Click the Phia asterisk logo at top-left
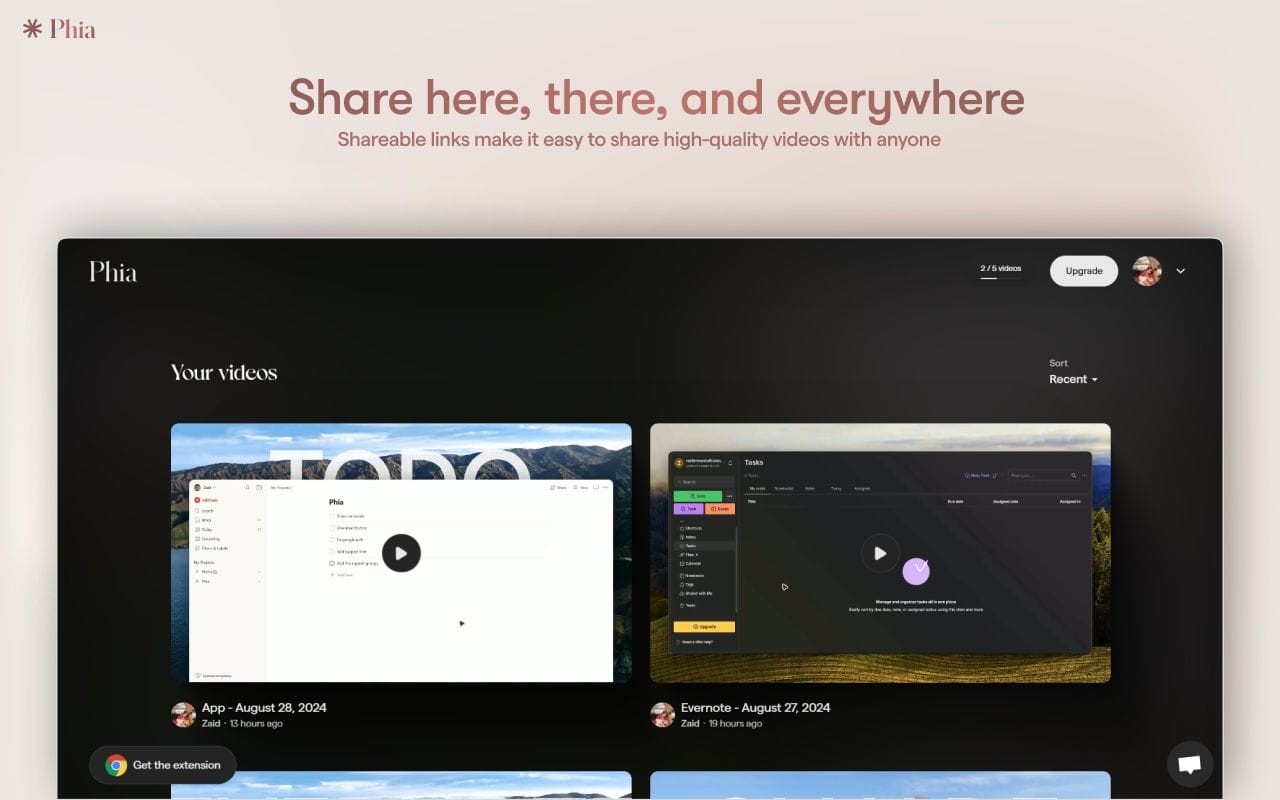Image resolution: width=1280 pixels, height=800 pixels. click(x=33, y=29)
